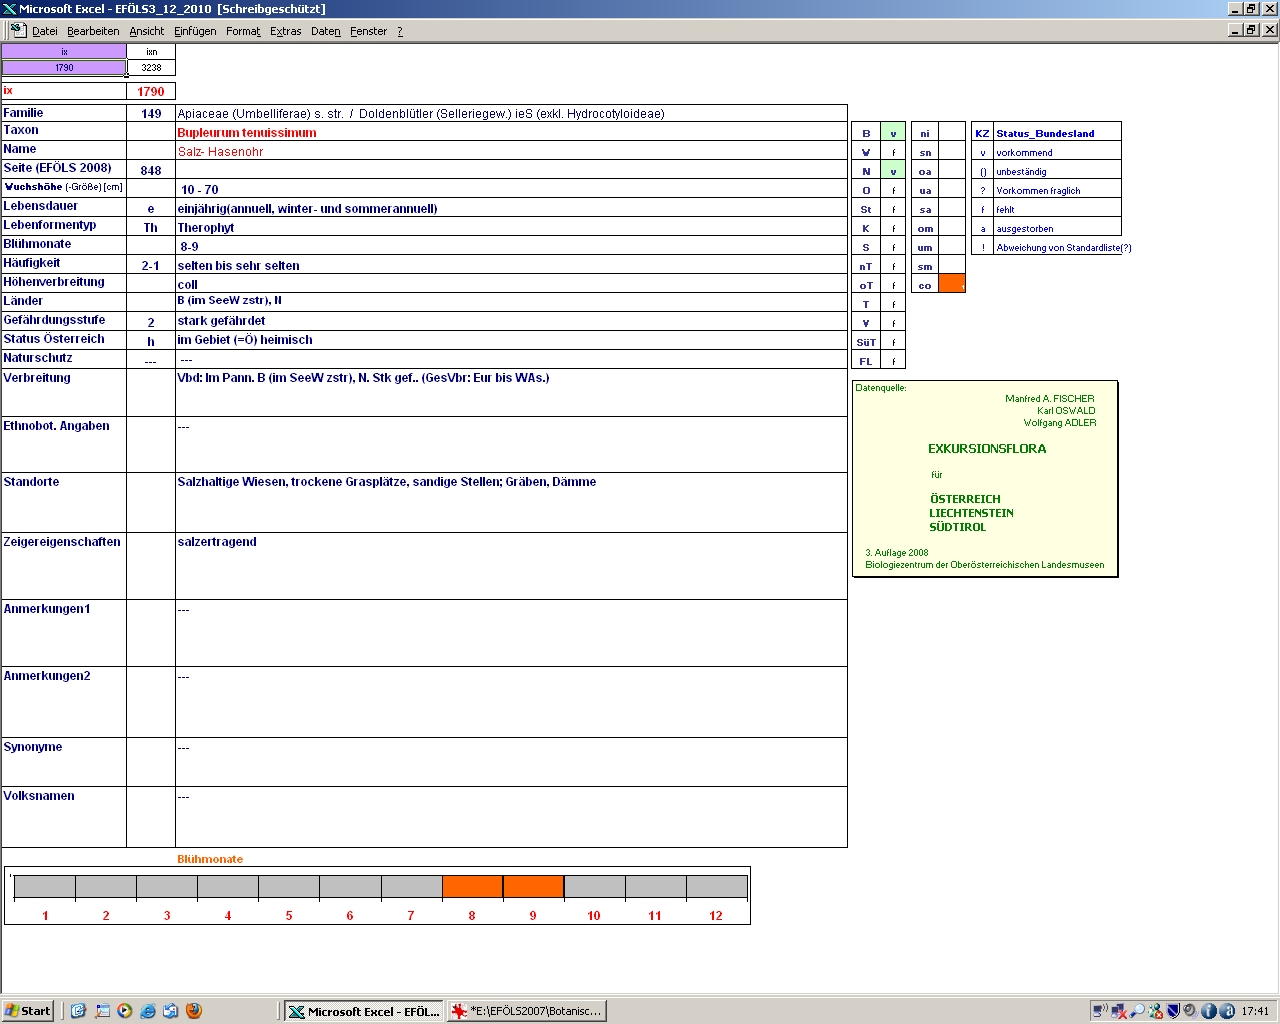Click the Show Desktop quick launch icon

coord(102,1011)
